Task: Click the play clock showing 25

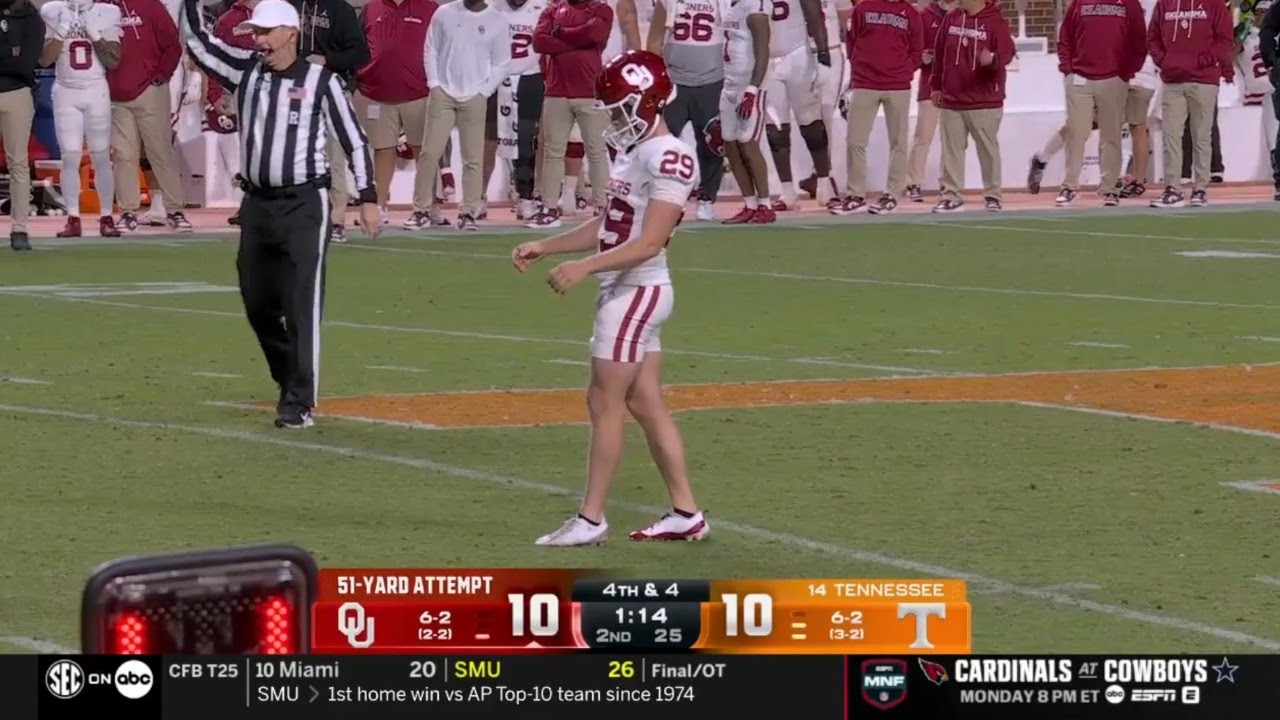Action: (668, 636)
